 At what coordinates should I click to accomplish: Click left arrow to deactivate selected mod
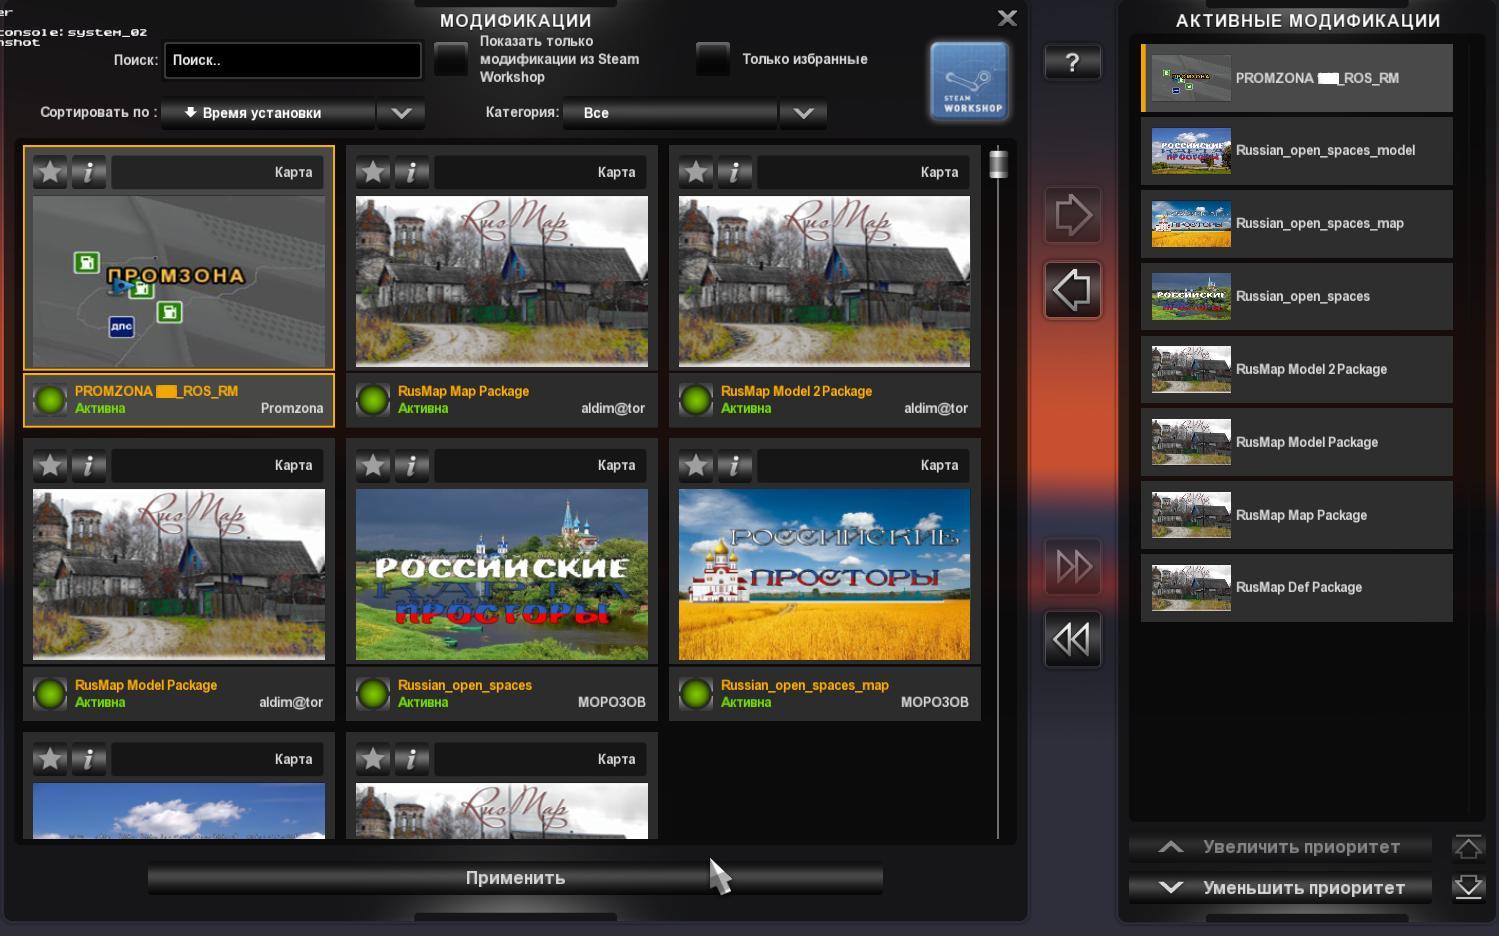1072,291
